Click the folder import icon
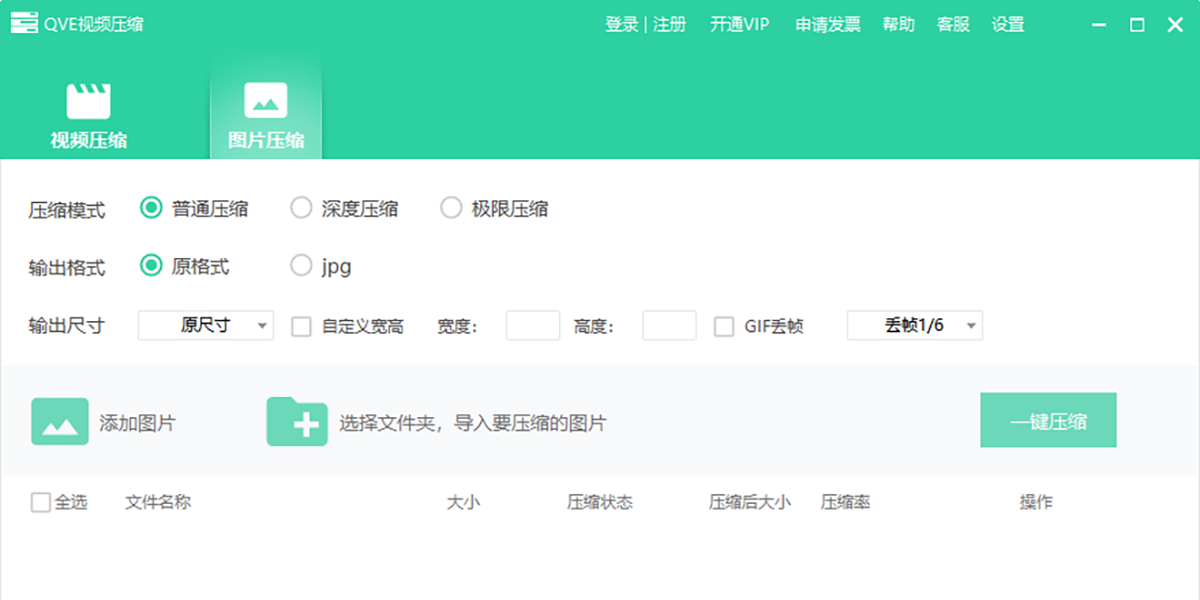The height and width of the screenshot is (600, 1200). pos(296,422)
